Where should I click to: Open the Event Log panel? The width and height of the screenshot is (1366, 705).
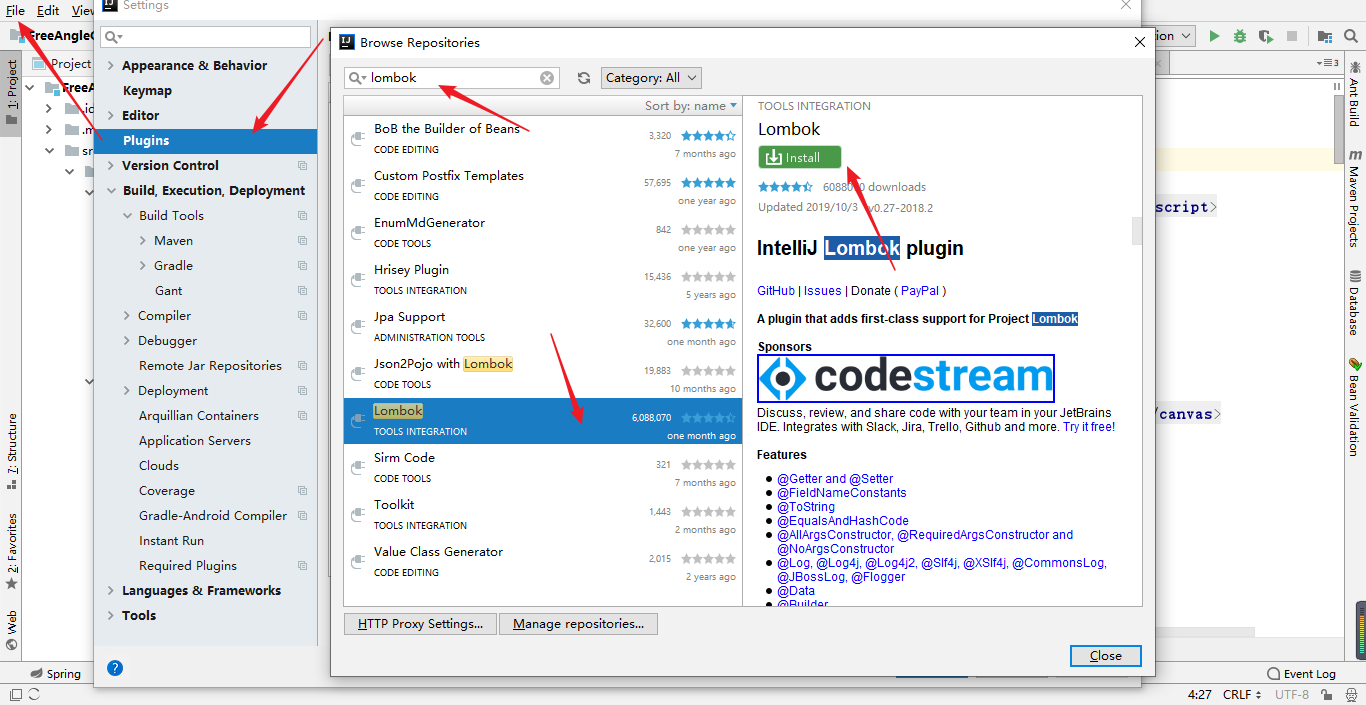(x=1301, y=674)
